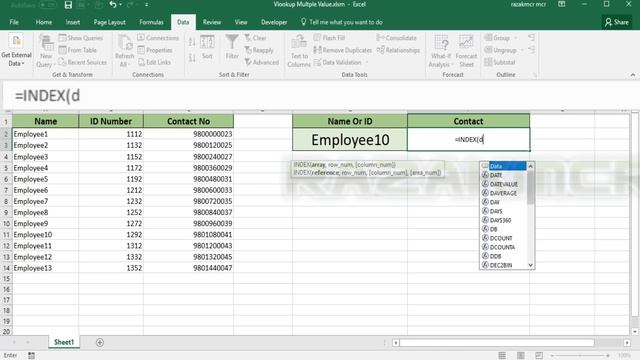Screen dimensions: 640x360
Task: Switch to the Page Layout tab
Action: pyautogui.click(x=109, y=22)
